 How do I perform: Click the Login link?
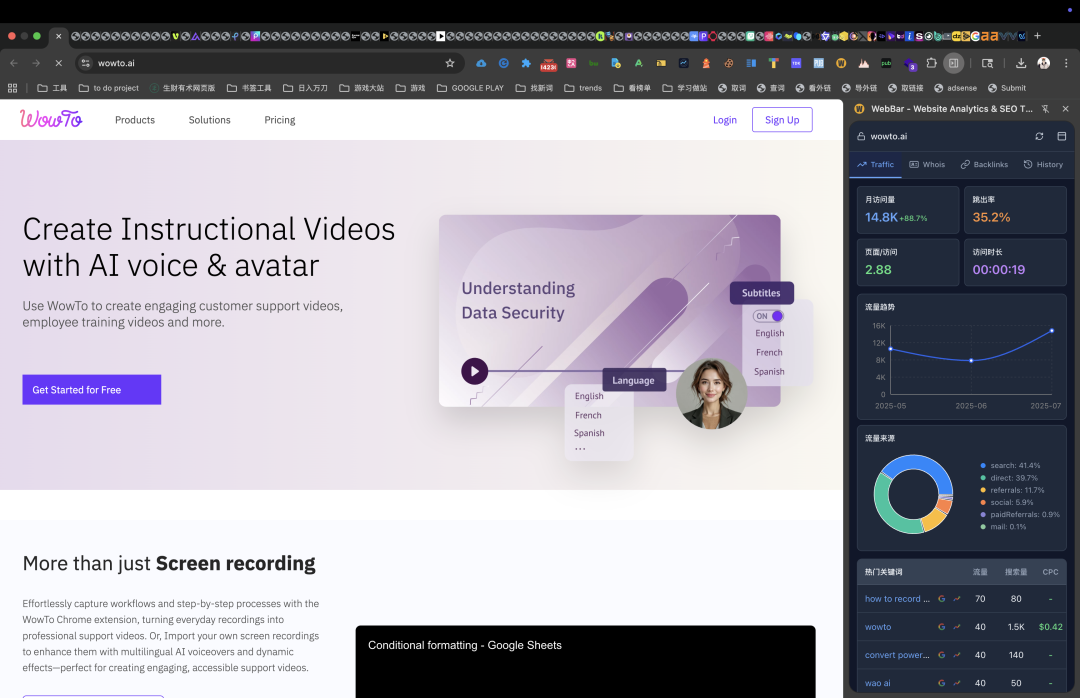point(725,120)
